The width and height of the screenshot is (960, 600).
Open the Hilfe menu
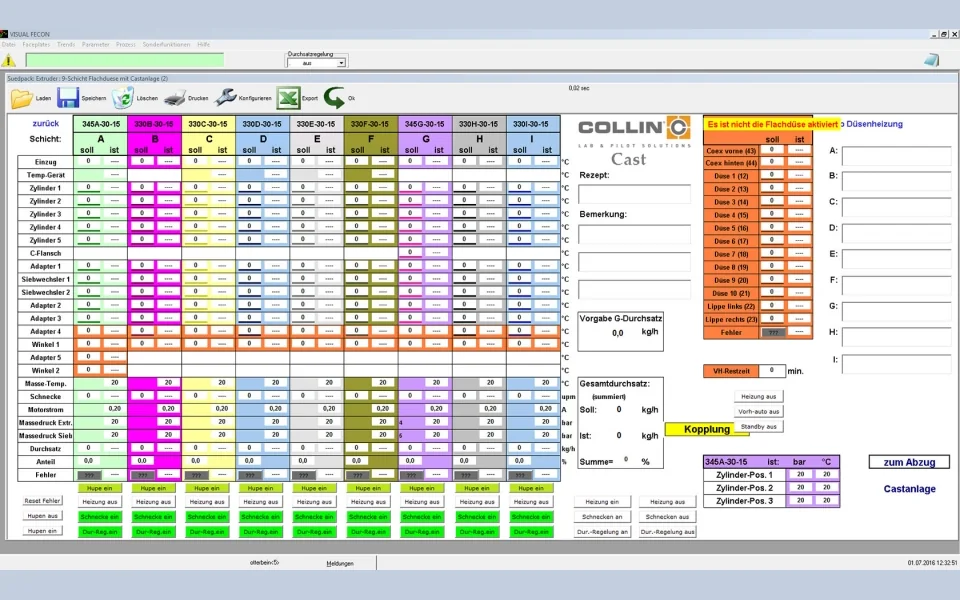(x=204, y=44)
